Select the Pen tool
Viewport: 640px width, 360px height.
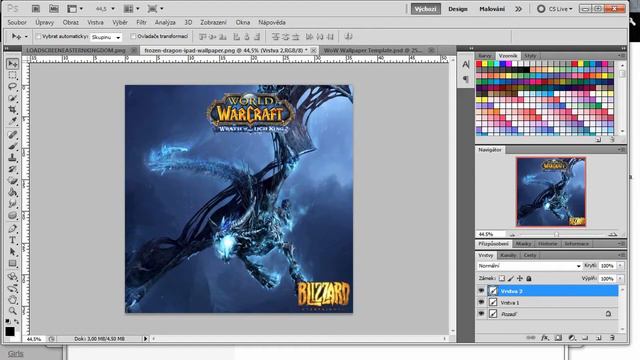pyautogui.click(x=13, y=229)
